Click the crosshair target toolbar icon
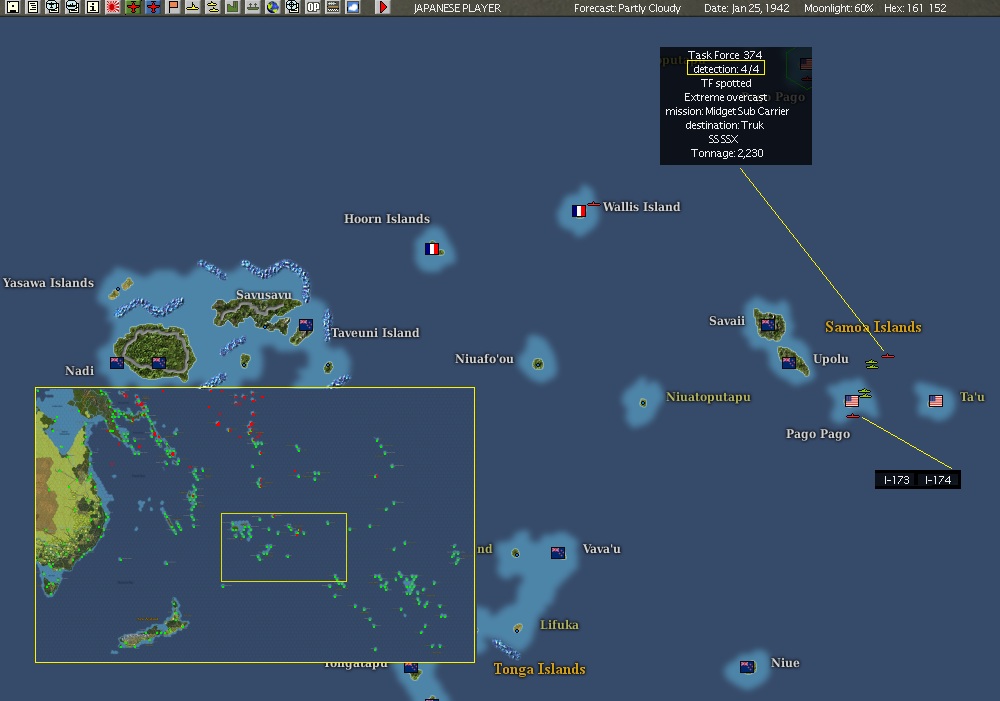 click(x=293, y=7)
